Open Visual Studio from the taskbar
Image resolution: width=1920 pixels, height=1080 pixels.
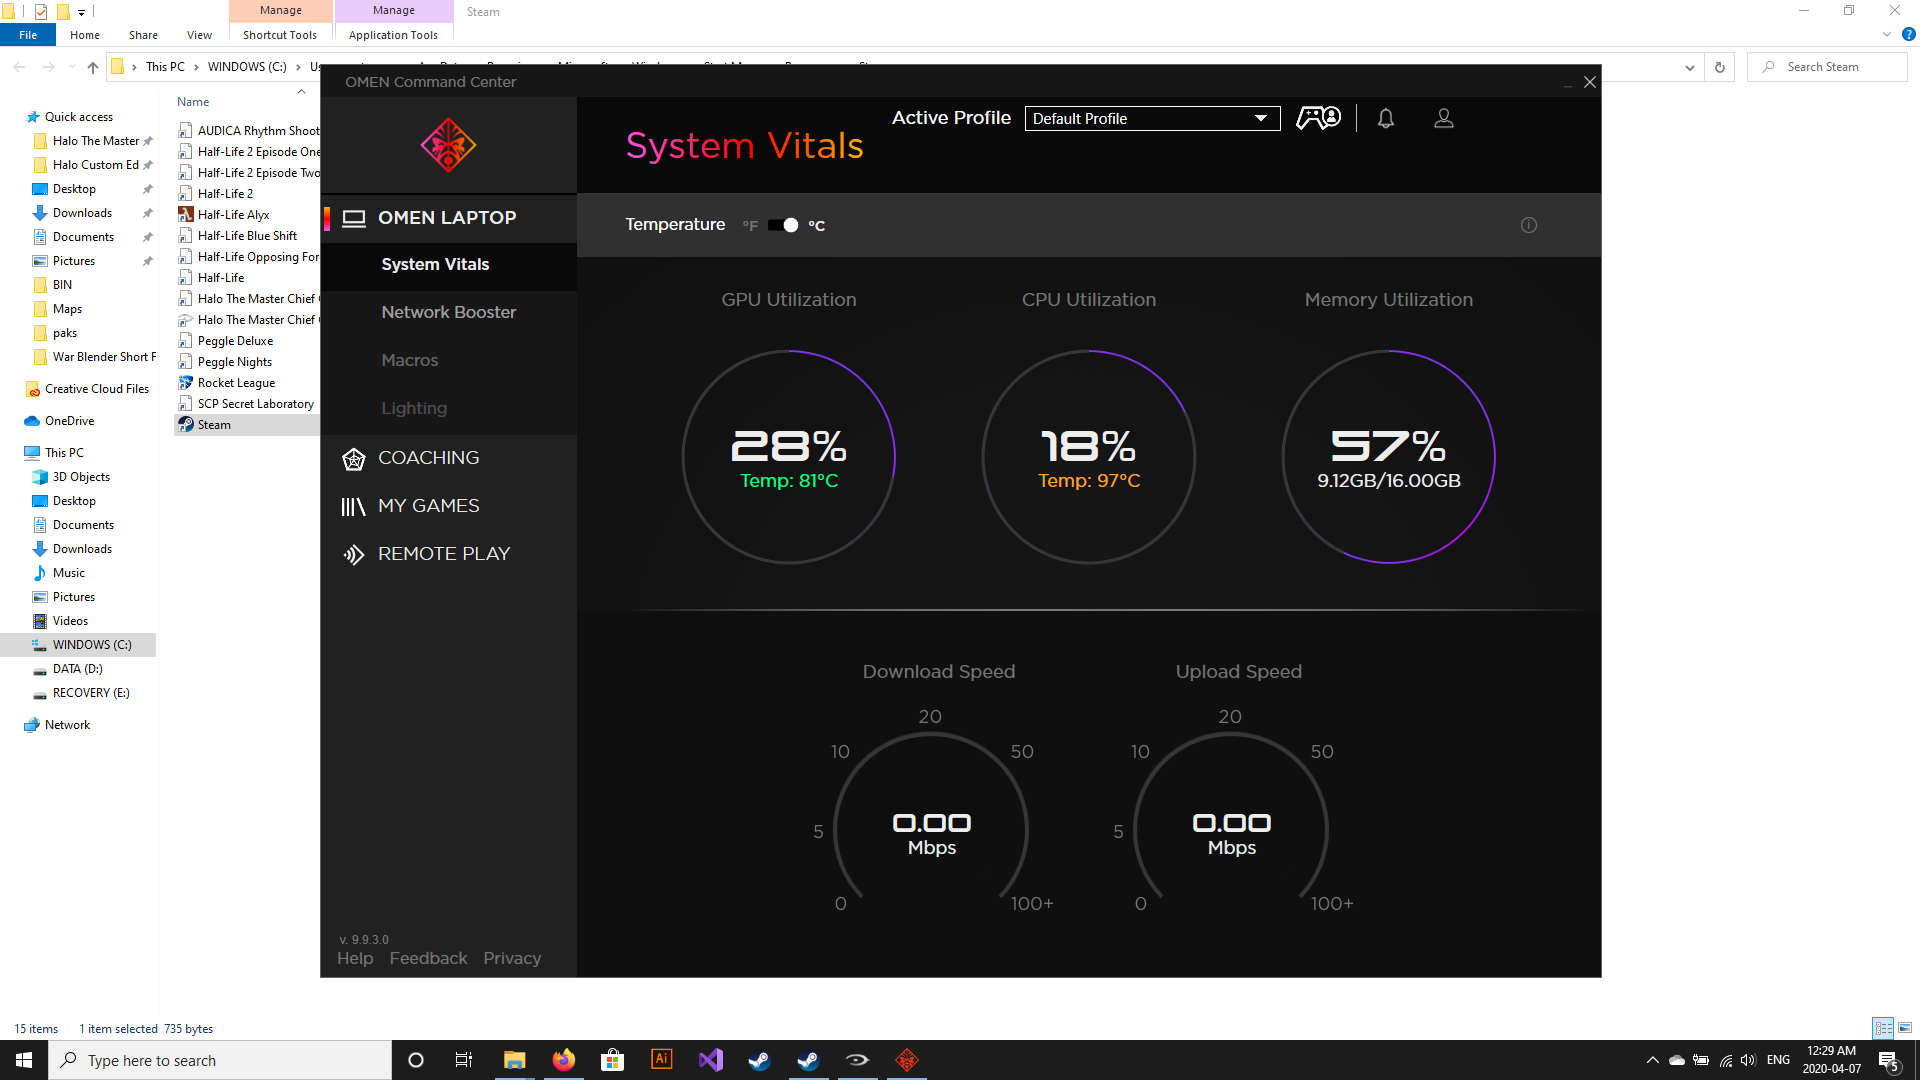(x=711, y=1060)
